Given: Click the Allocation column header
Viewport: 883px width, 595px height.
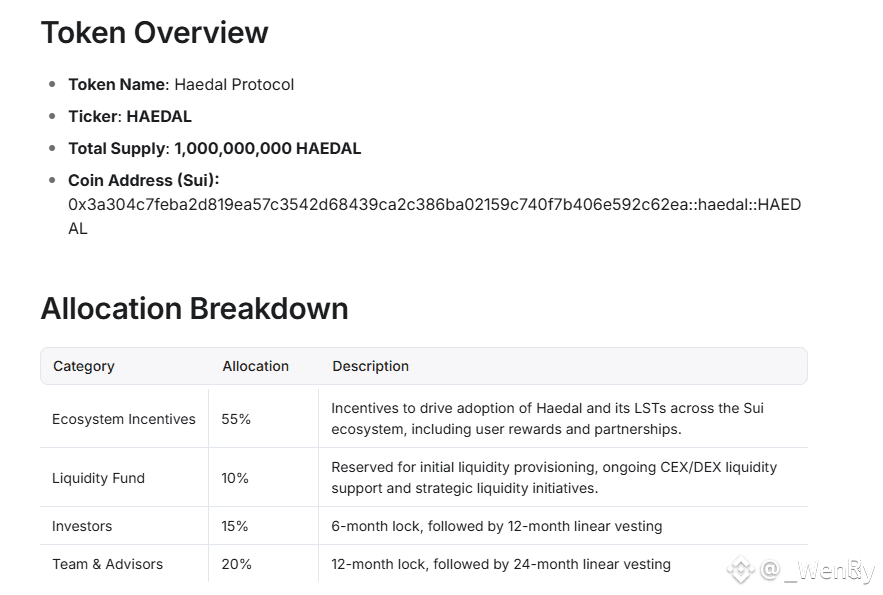Looking at the screenshot, I should pos(256,366).
